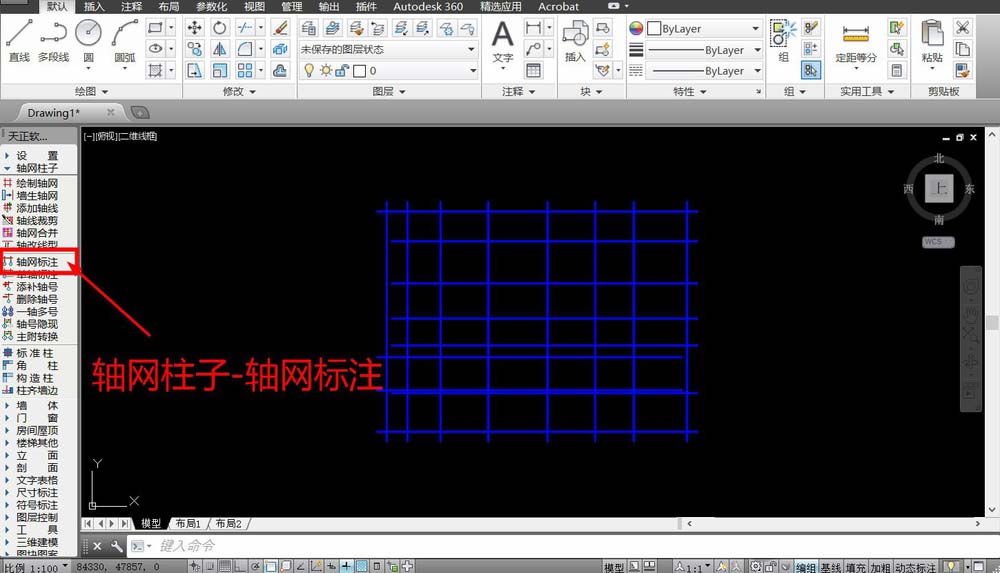Click the 二维线框 visual style label
This screenshot has height=573, width=1000.
(138, 136)
